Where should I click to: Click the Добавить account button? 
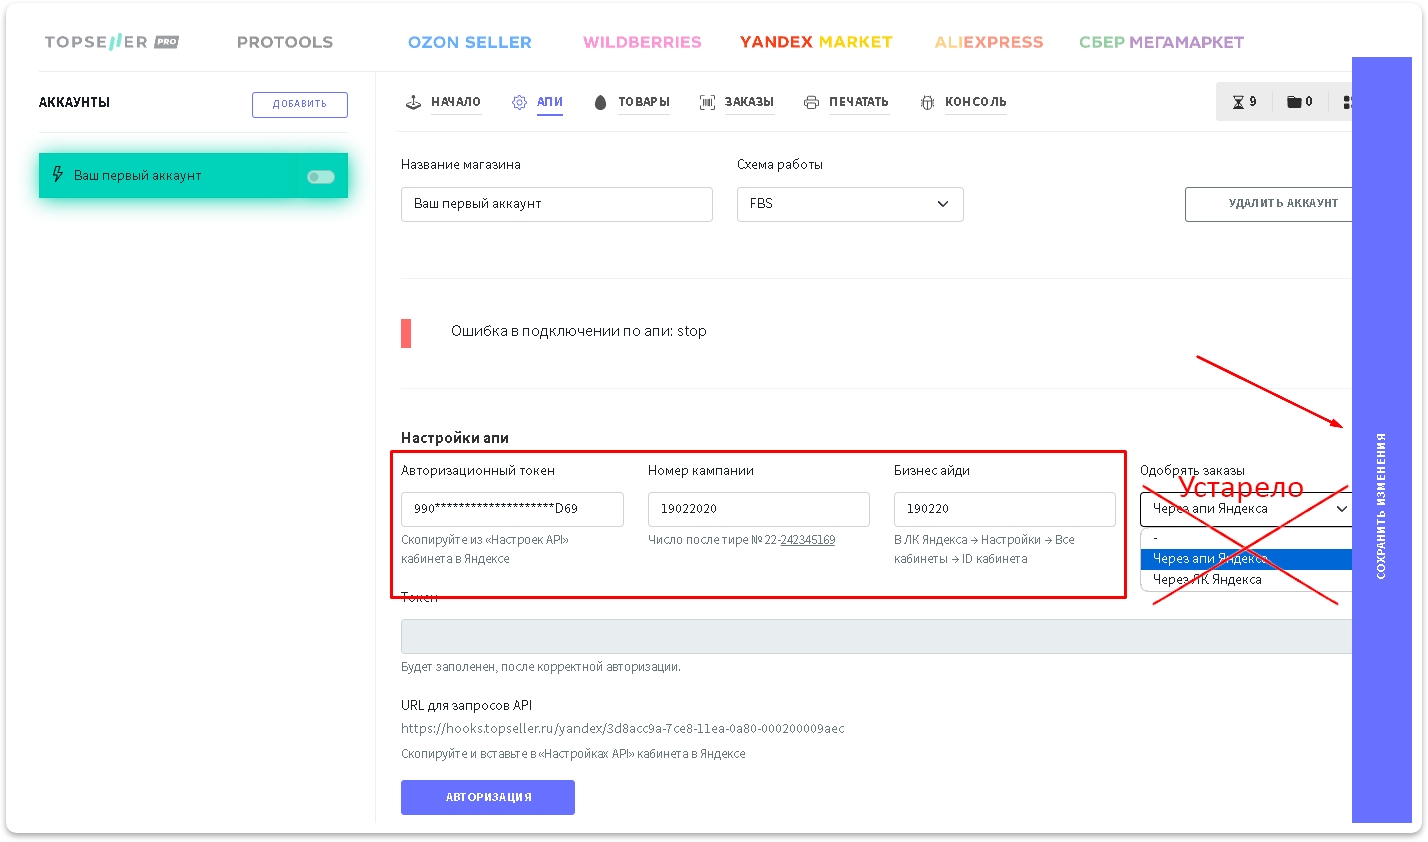[x=300, y=104]
